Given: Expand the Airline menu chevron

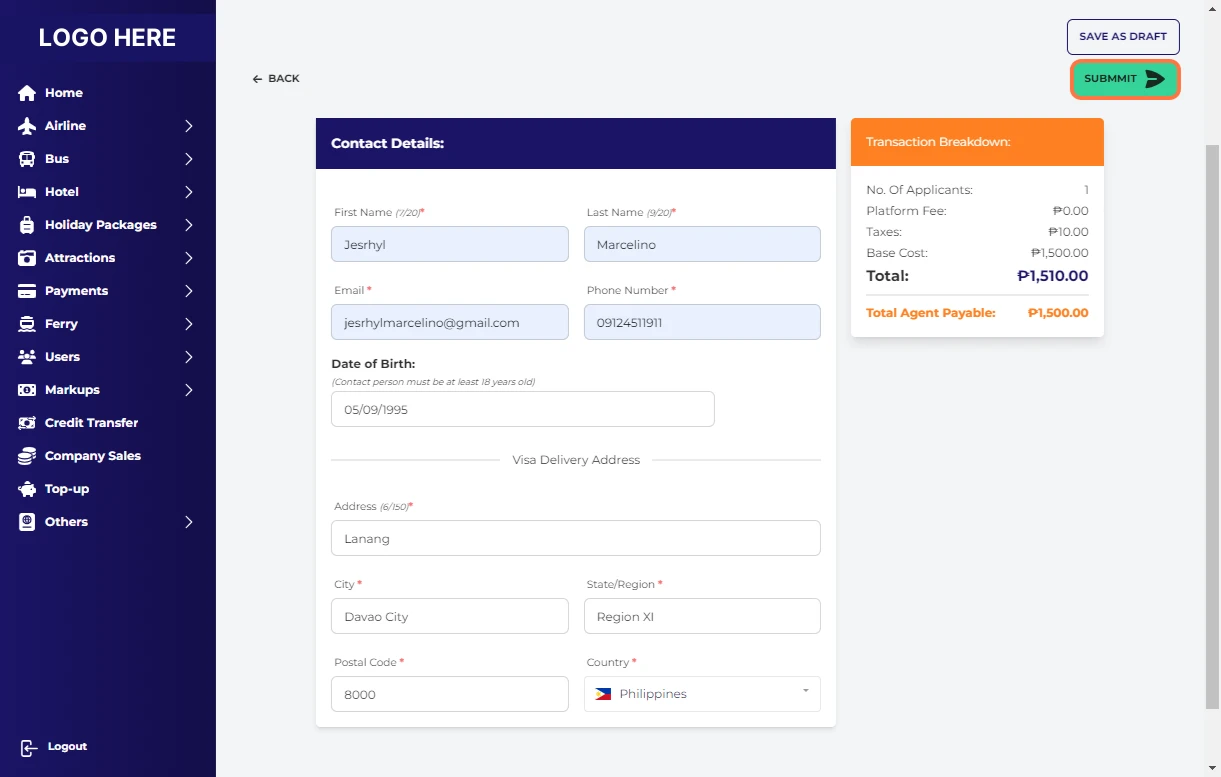Looking at the screenshot, I should click(x=188, y=126).
